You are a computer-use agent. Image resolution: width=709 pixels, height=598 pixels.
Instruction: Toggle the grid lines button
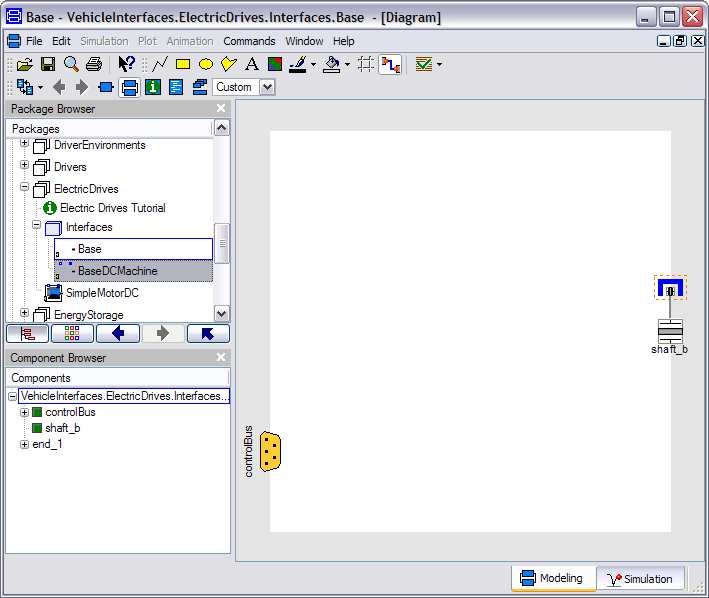tap(365, 64)
